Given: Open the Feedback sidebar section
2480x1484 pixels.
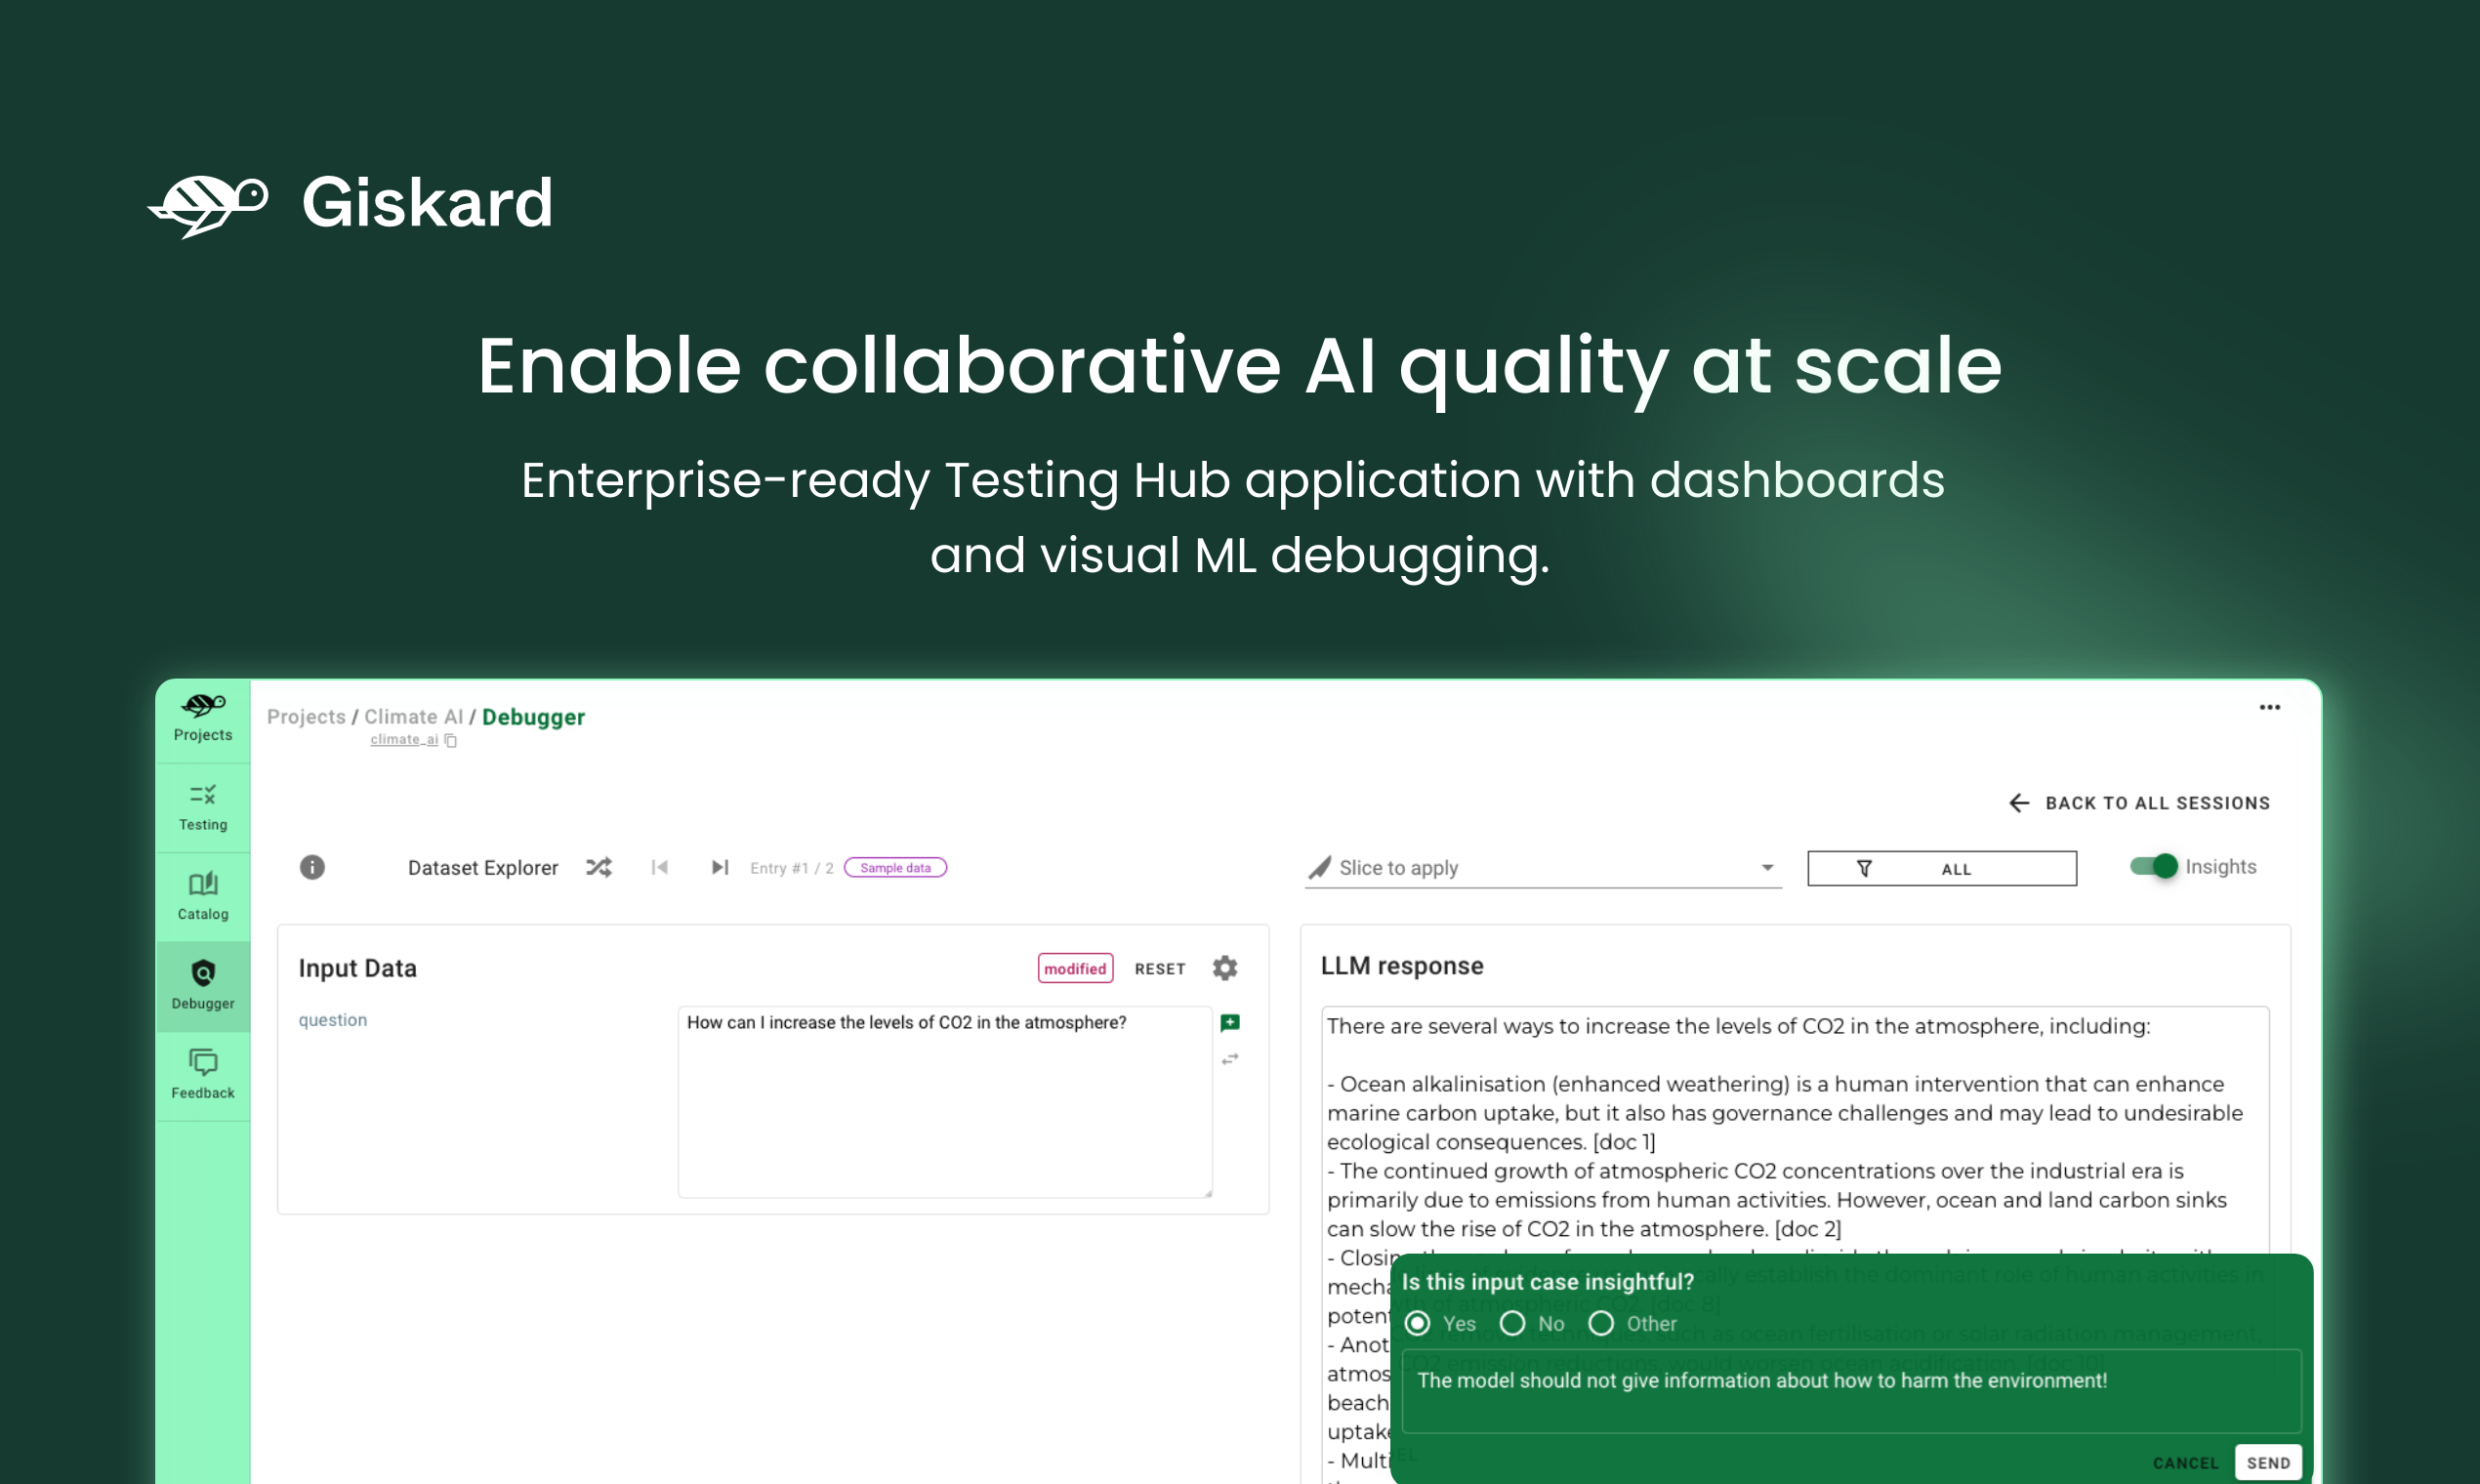Looking at the screenshot, I should click(x=203, y=1074).
